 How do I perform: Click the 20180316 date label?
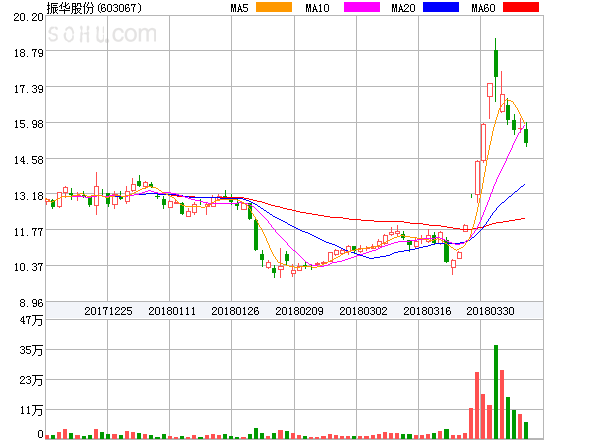click(427, 311)
